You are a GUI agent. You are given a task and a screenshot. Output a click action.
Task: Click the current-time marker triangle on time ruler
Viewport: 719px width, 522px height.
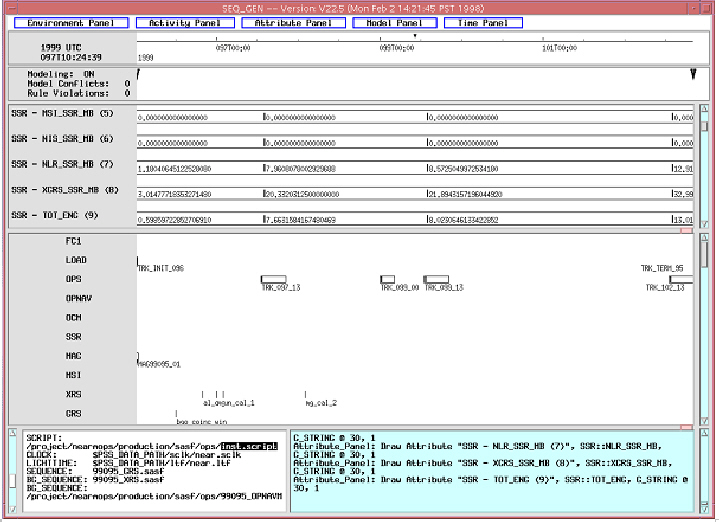(415, 35)
